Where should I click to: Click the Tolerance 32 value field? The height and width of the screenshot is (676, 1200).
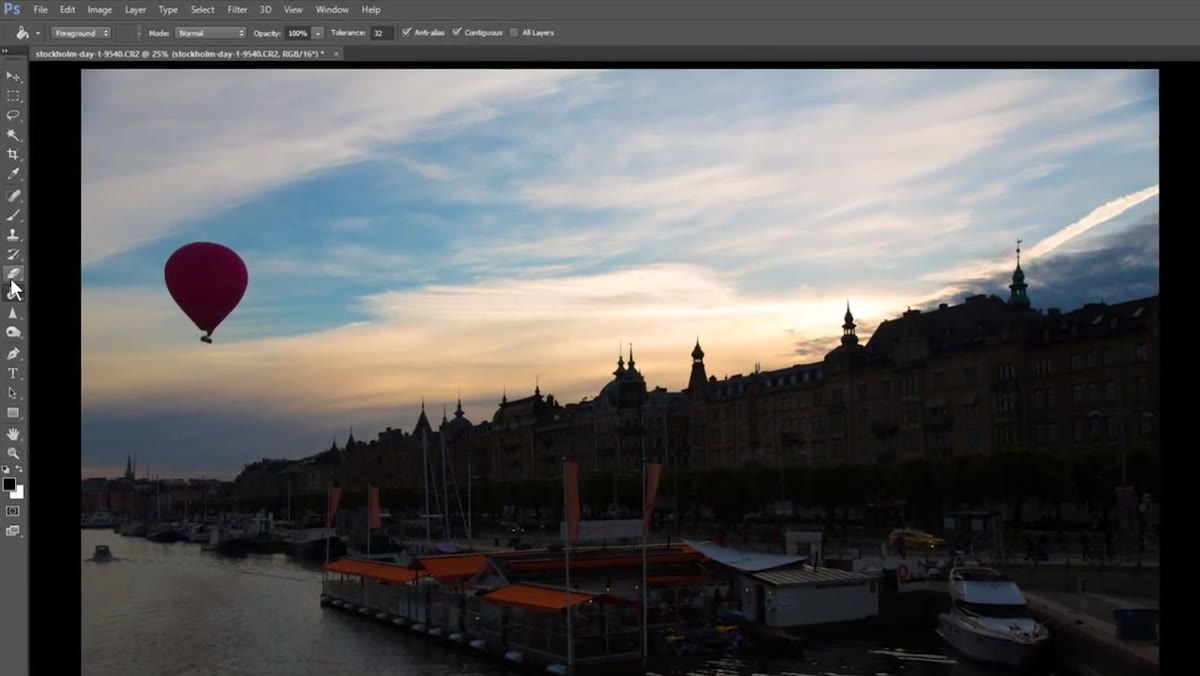pyautogui.click(x=381, y=33)
